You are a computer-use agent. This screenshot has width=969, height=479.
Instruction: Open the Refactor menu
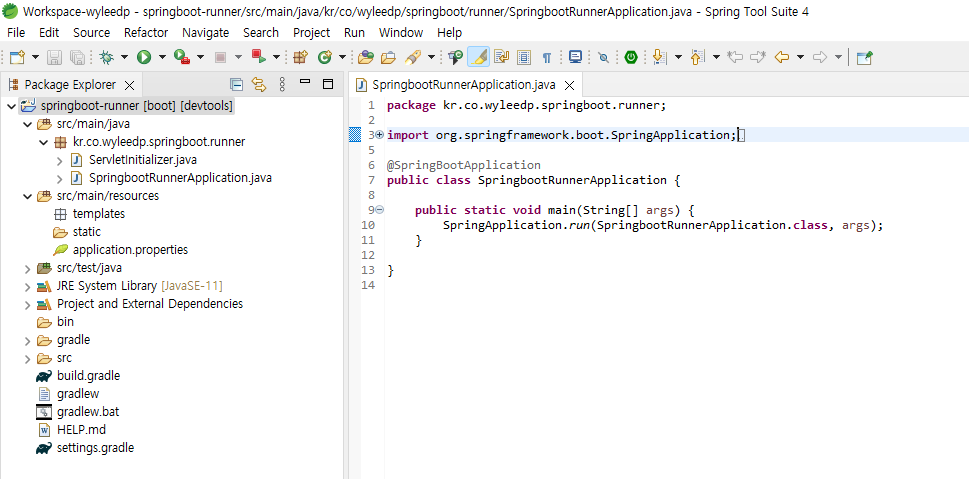pyautogui.click(x=146, y=33)
